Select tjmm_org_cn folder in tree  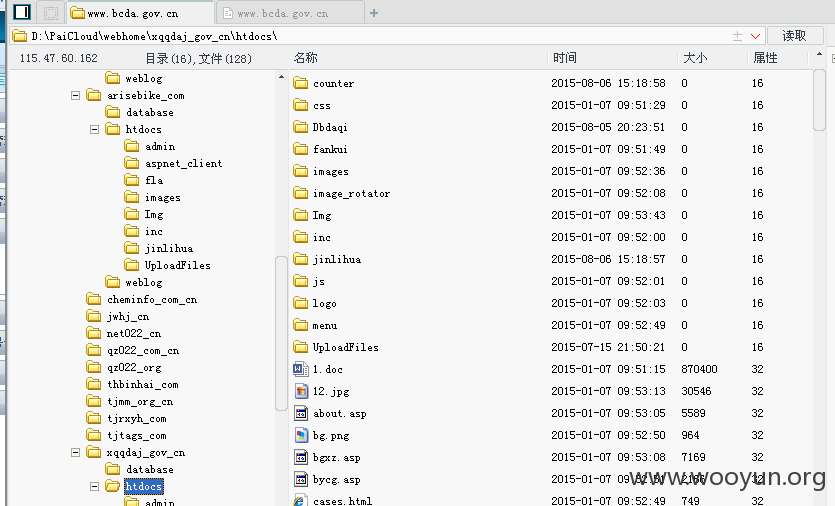point(140,402)
